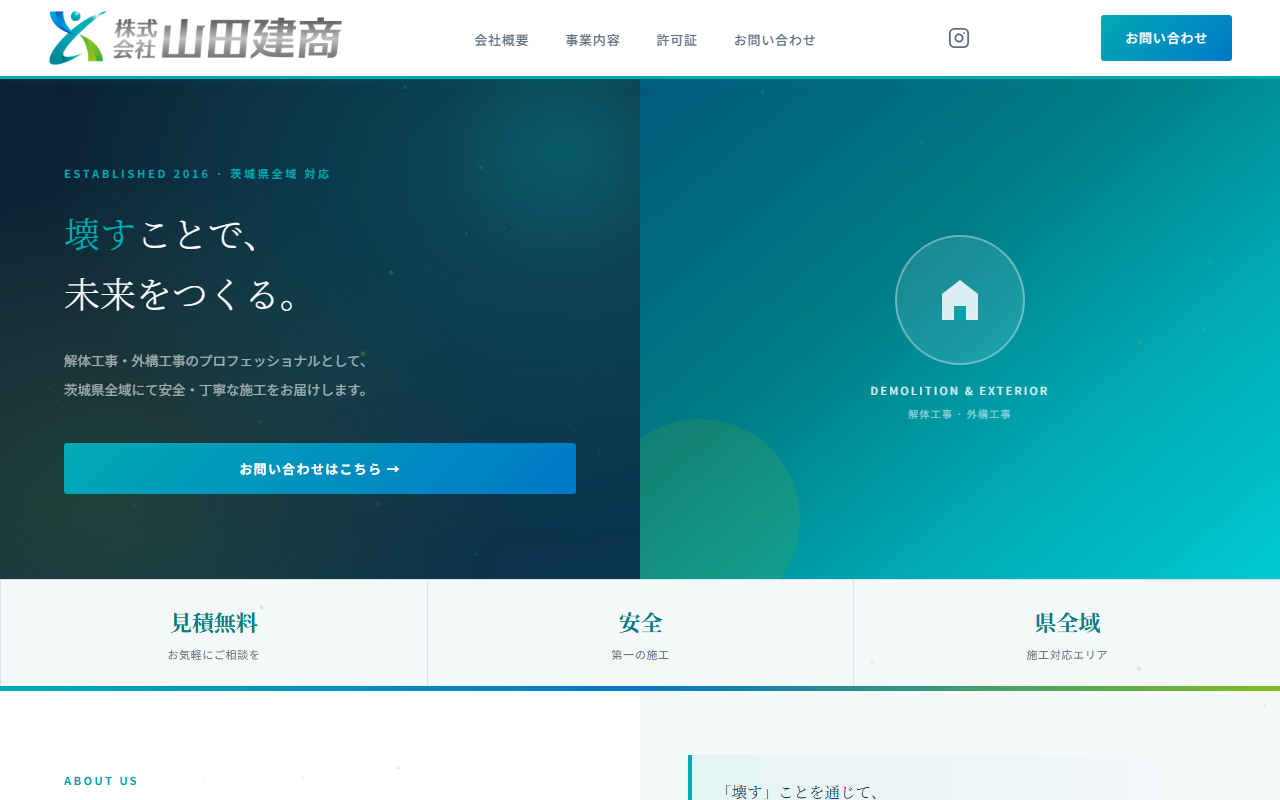Go to 事業内容 in the navigation
The width and height of the screenshot is (1280, 800).
click(x=592, y=40)
